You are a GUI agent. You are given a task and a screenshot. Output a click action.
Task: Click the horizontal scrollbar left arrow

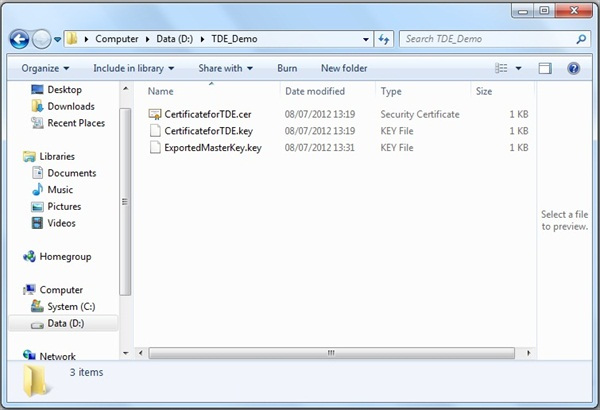(141, 353)
